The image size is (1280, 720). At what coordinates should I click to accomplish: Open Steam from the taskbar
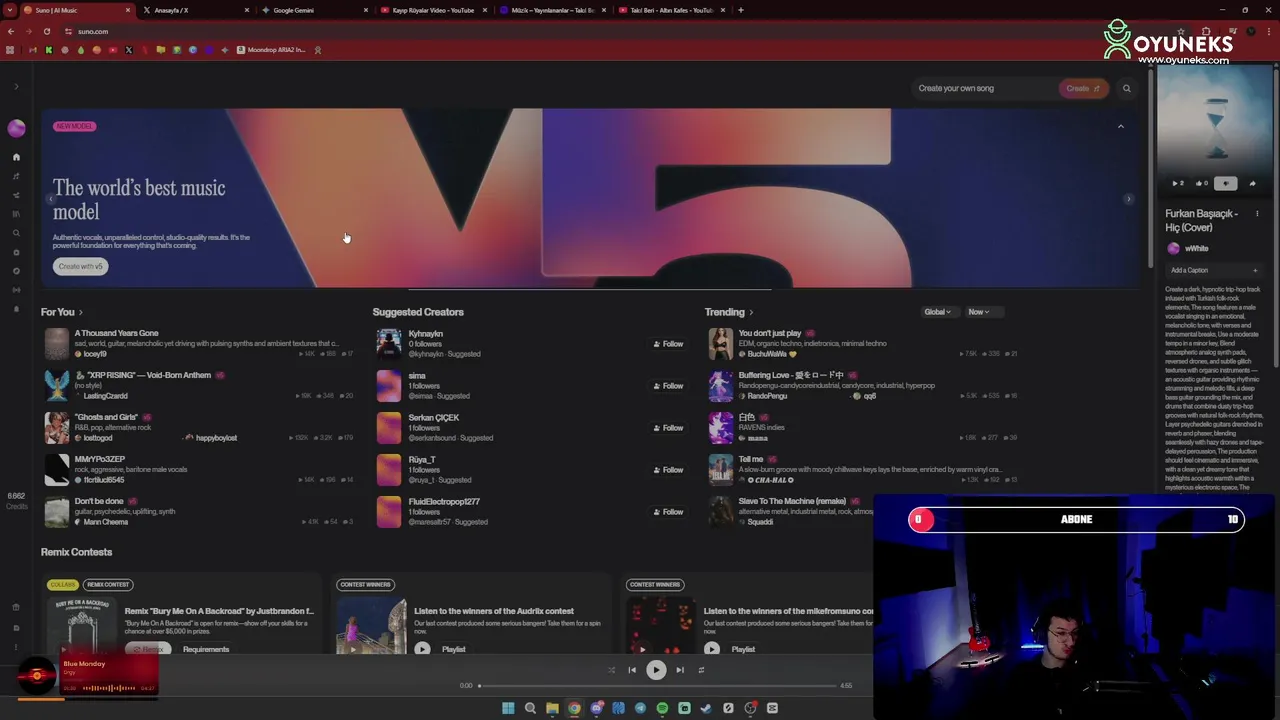[706, 708]
